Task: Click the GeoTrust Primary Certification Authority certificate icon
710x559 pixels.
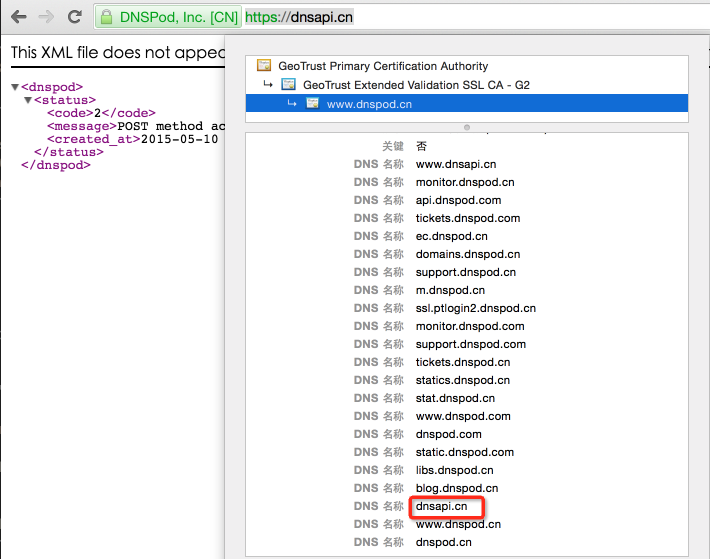Action: click(264, 66)
